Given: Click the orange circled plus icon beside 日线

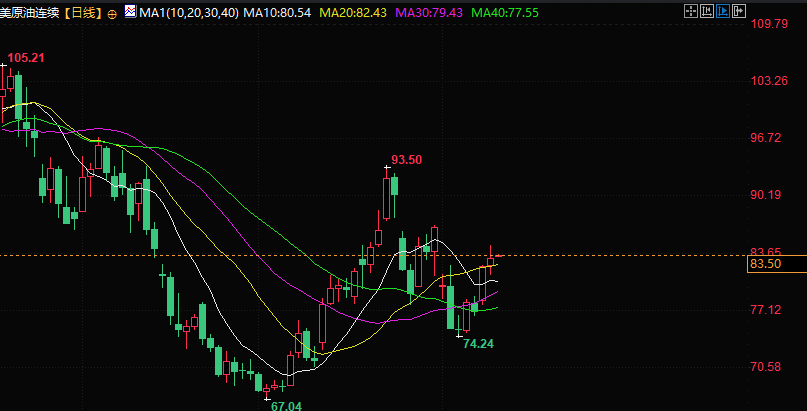Looking at the screenshot, I should tap(112, 14).
